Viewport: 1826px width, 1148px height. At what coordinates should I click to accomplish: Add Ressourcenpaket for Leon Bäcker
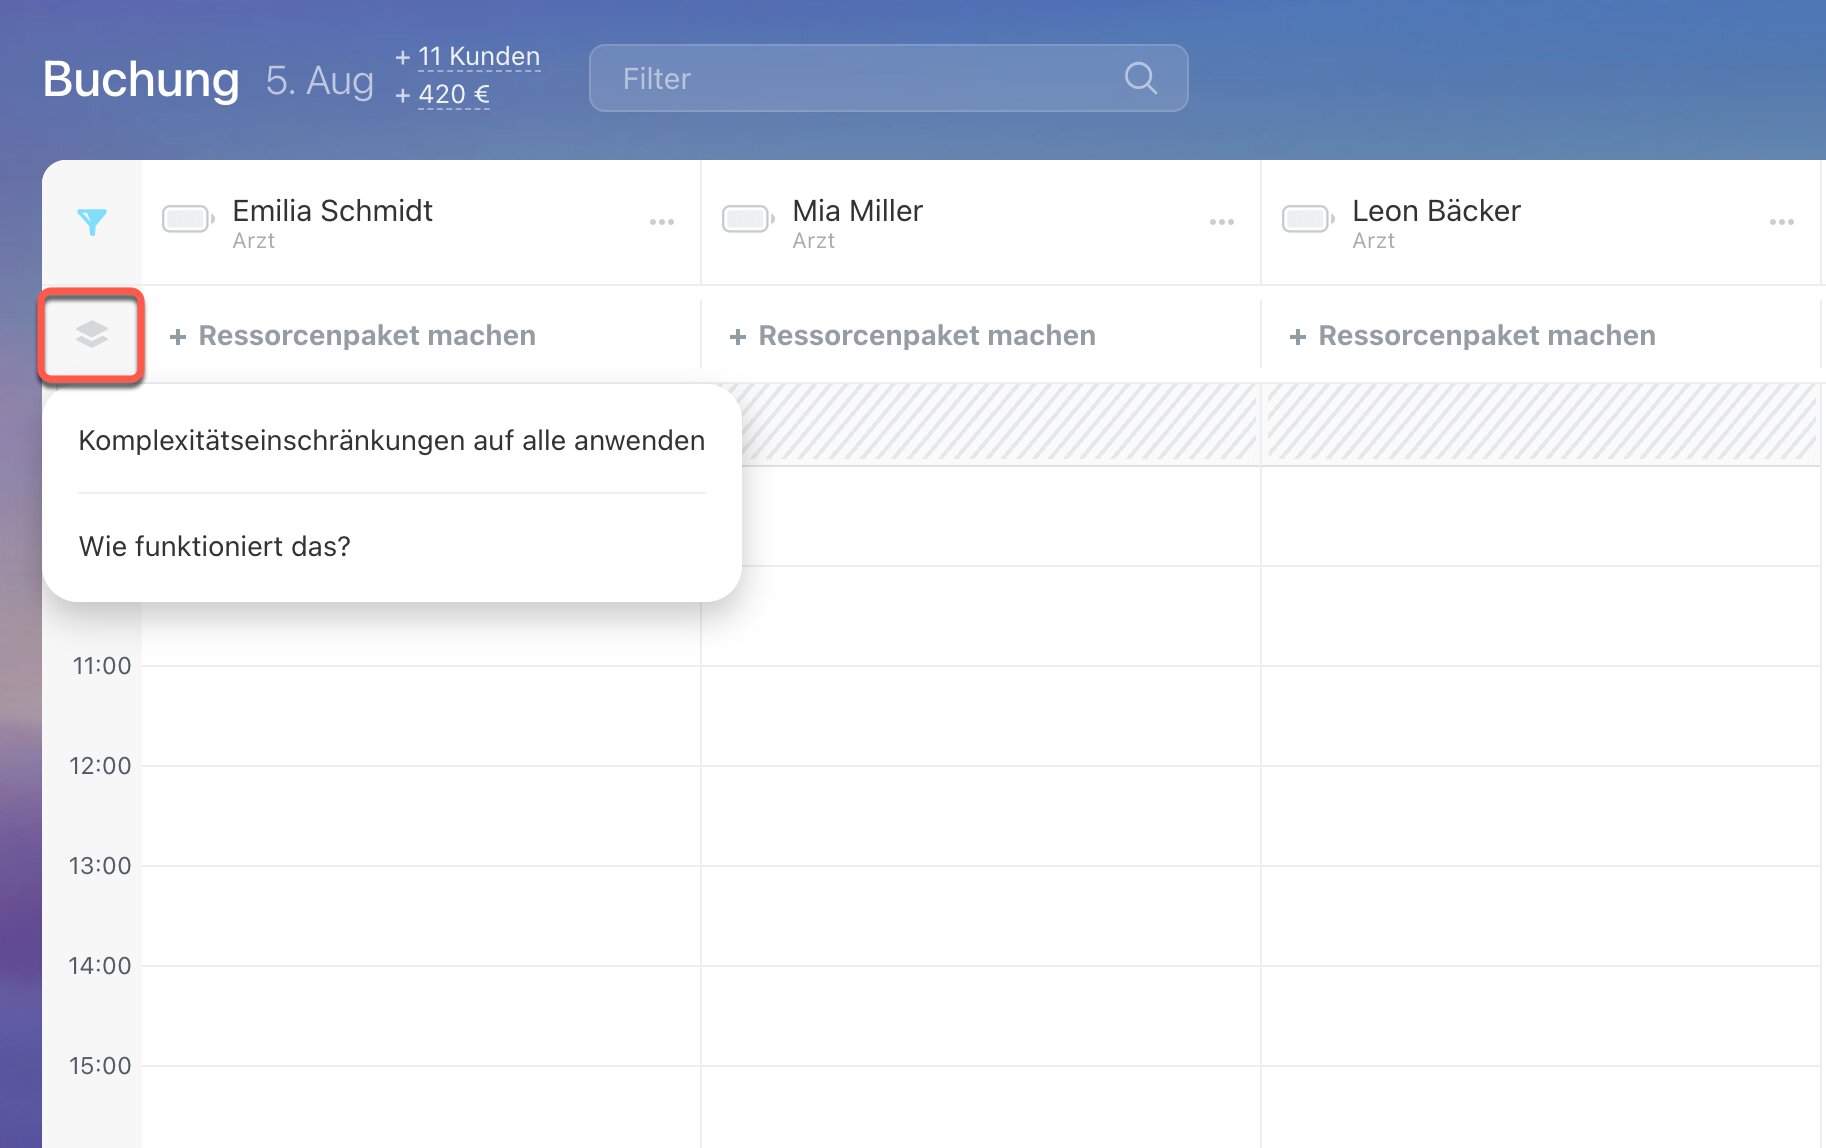1473,335
